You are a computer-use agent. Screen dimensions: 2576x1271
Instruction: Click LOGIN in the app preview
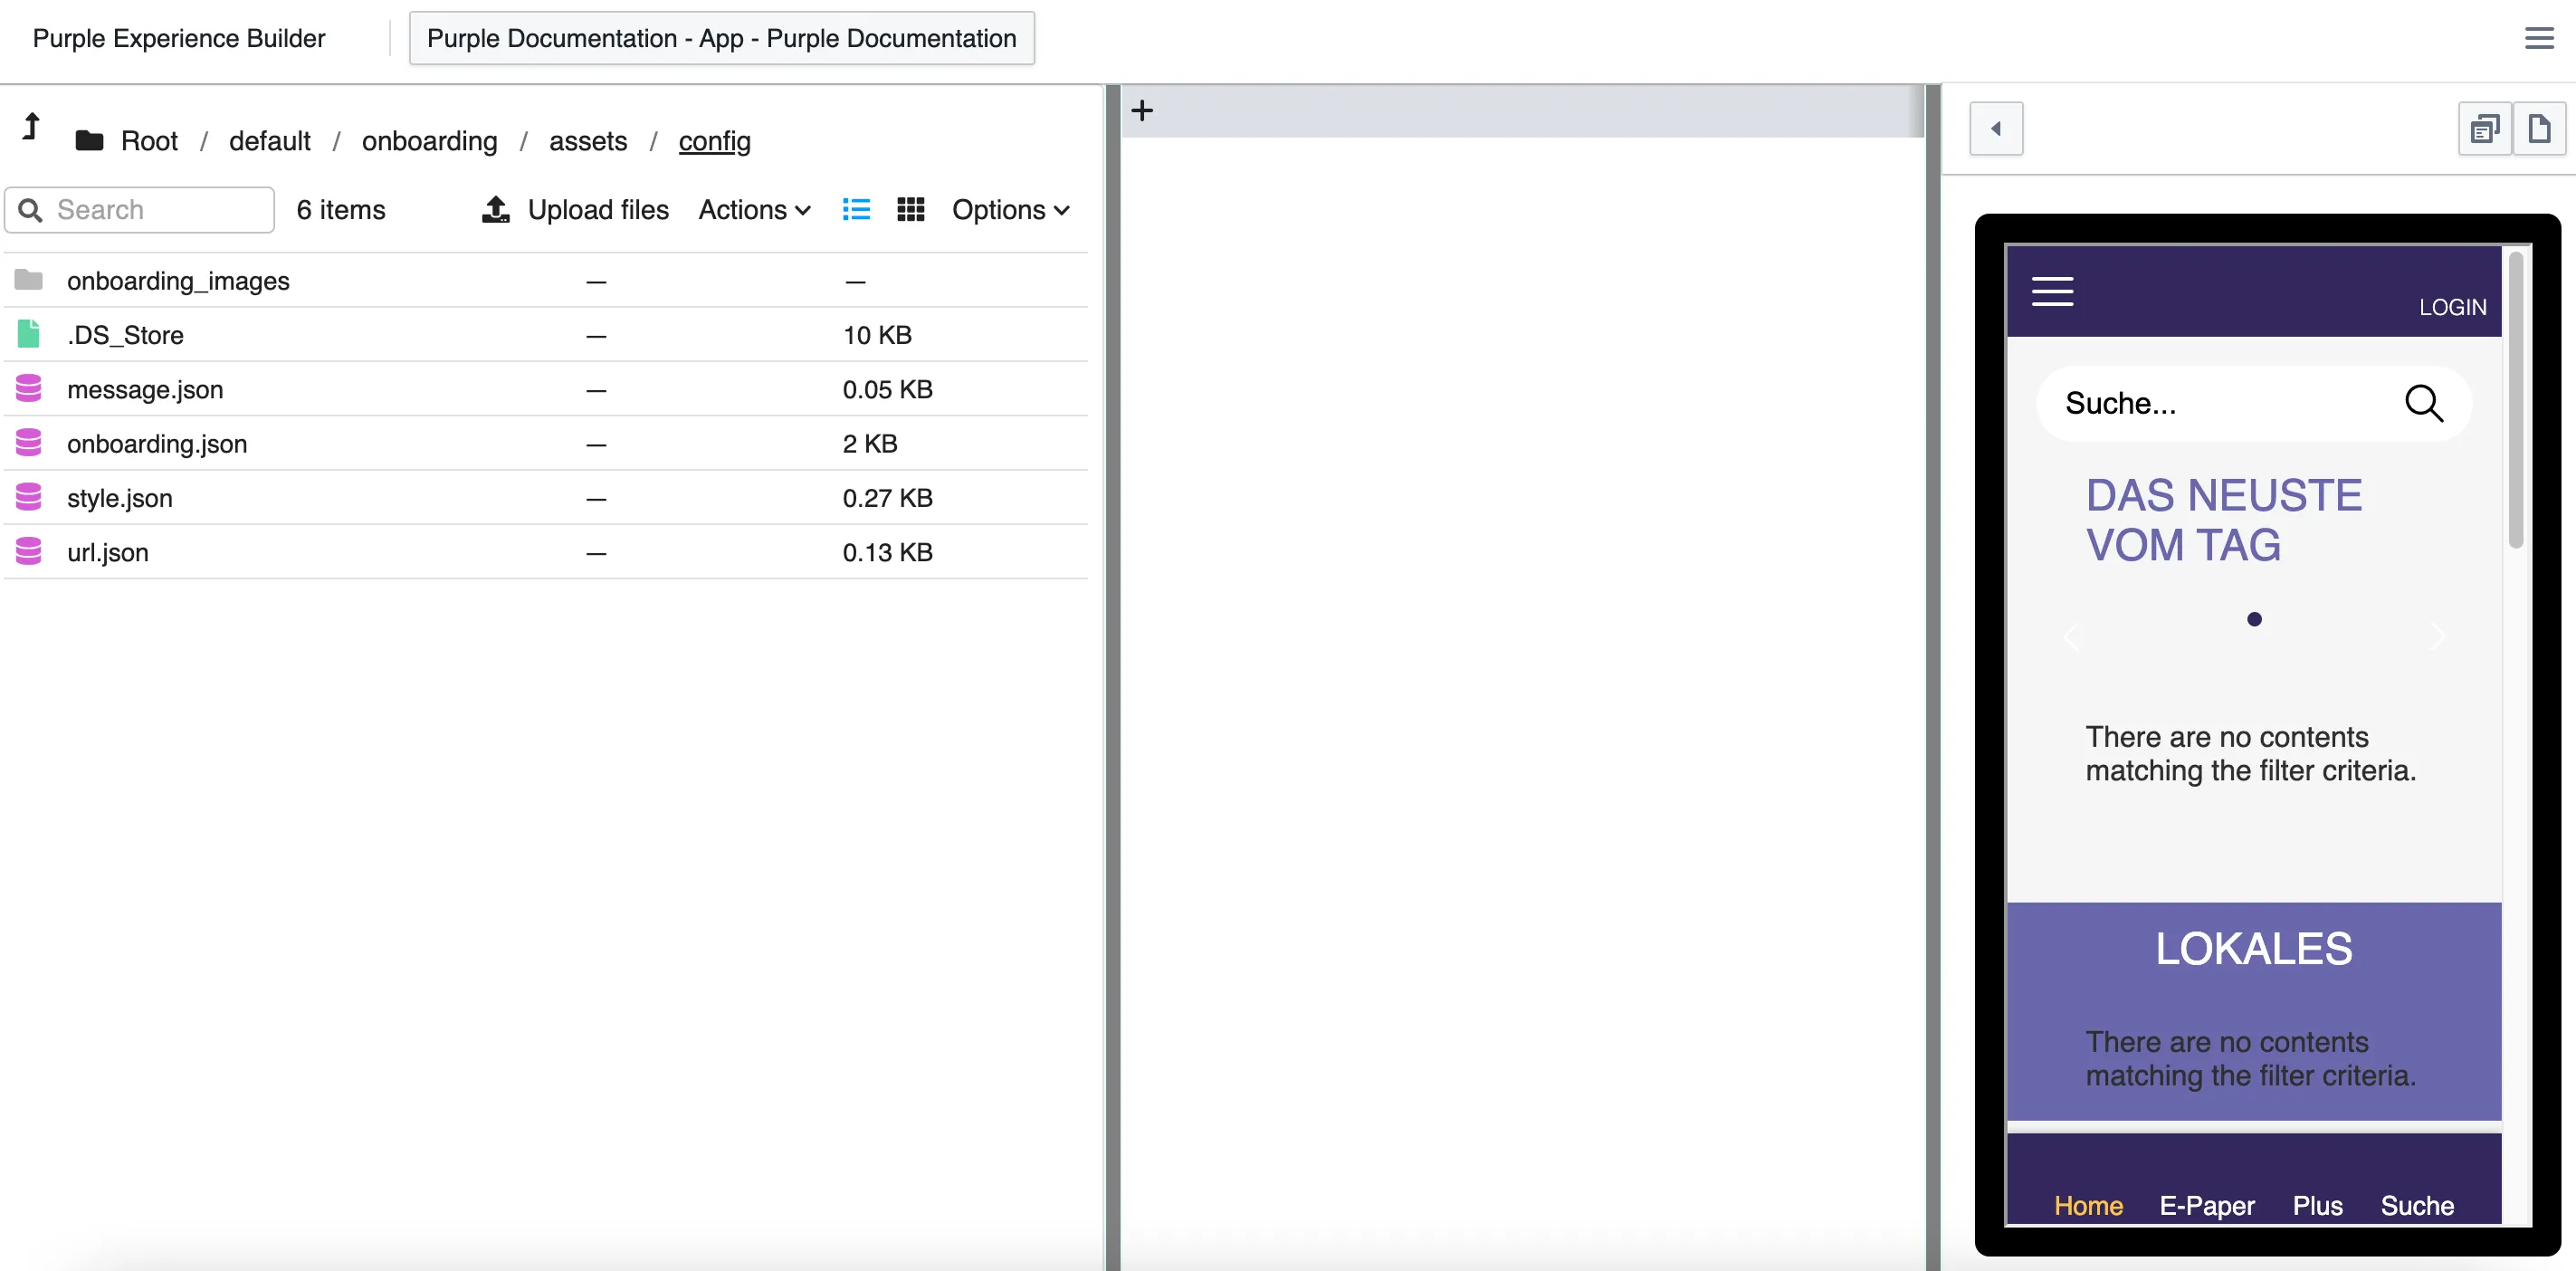pyautogui.click(x=2452, y=307)
